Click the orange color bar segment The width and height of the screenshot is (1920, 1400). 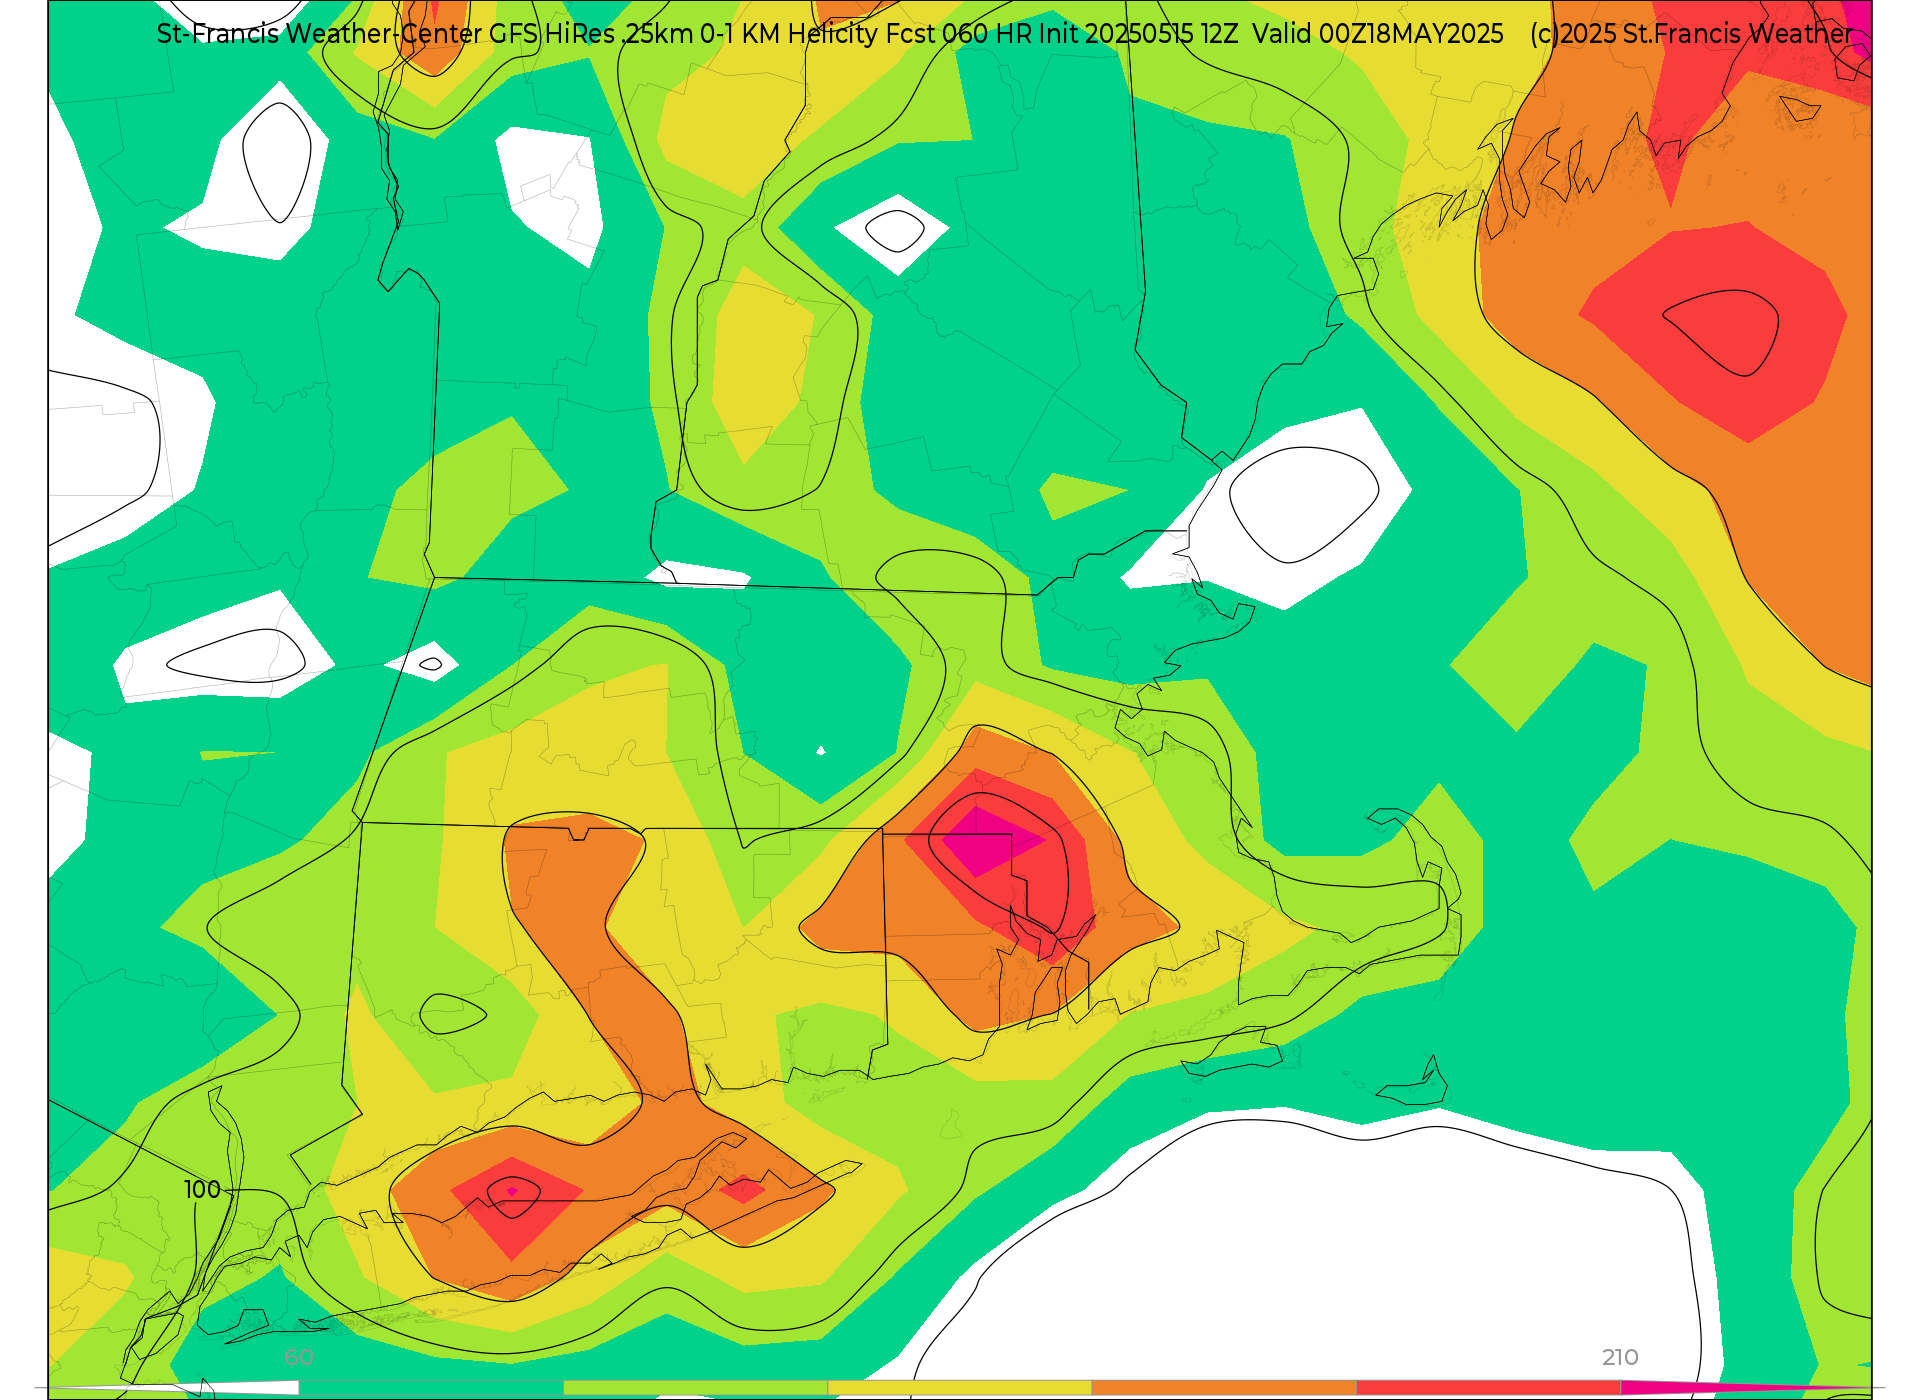coord(1224,1387)
